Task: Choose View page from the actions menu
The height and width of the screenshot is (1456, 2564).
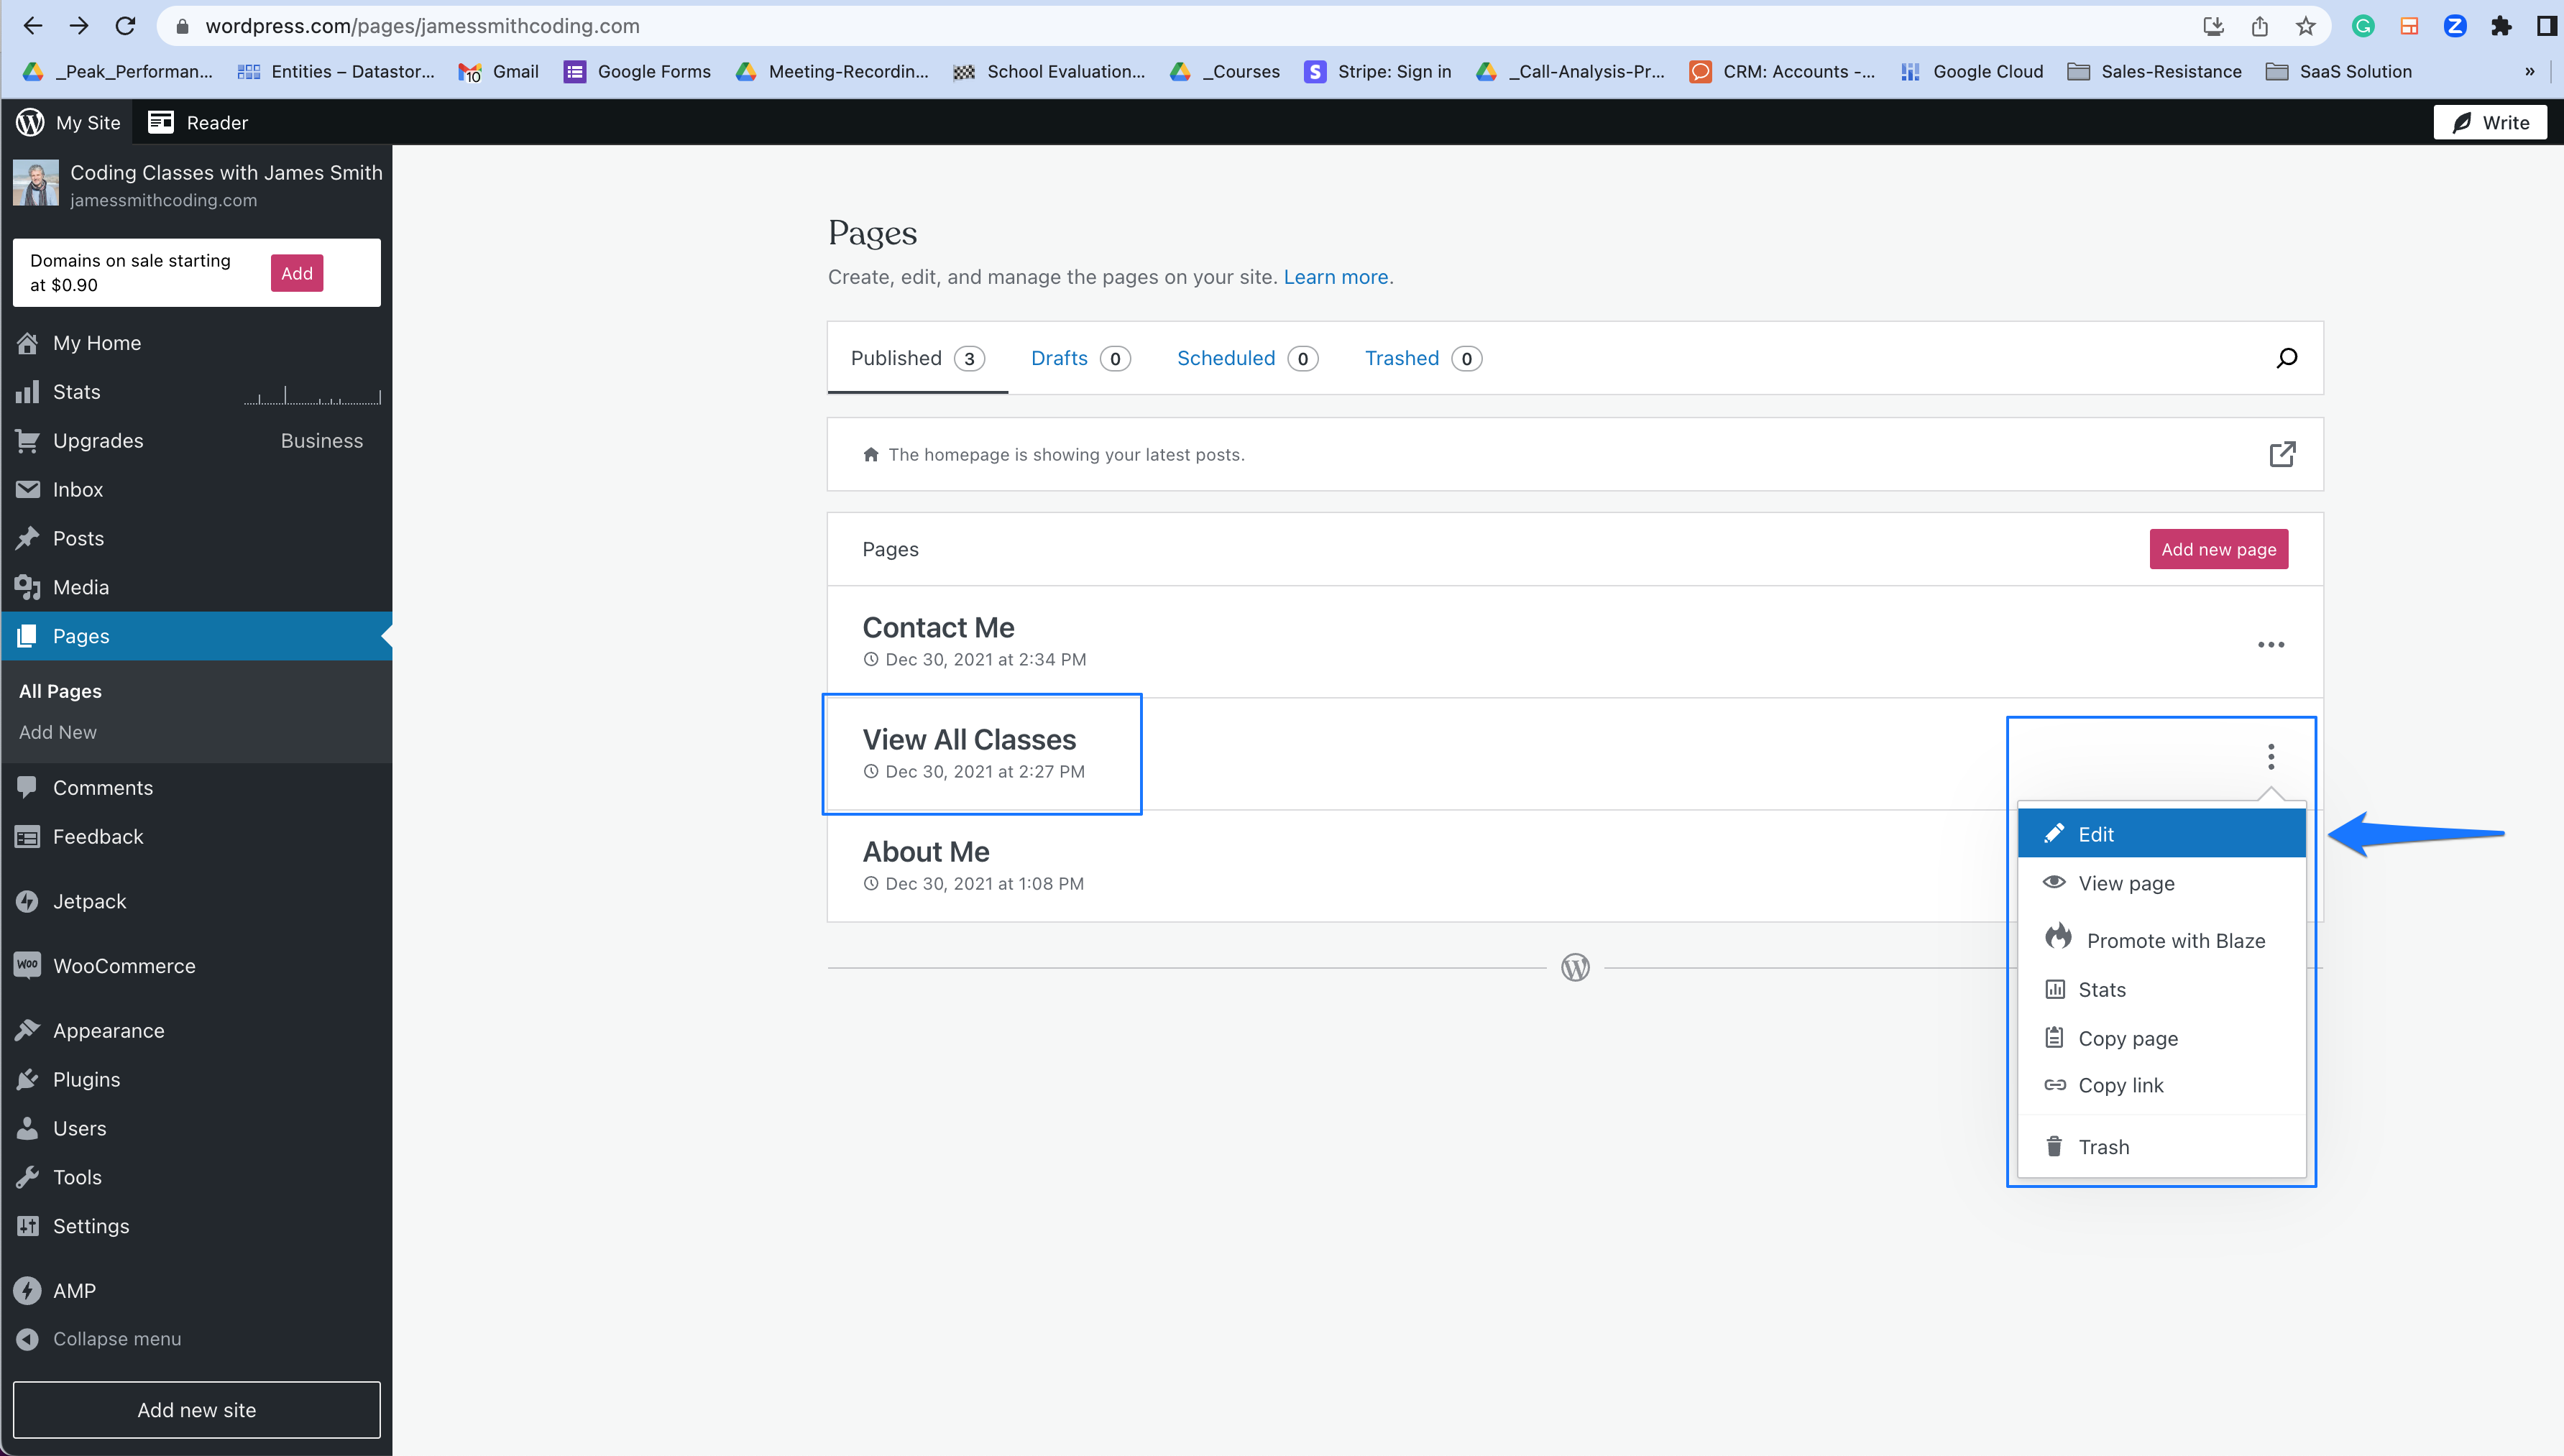Action: 2162,883
